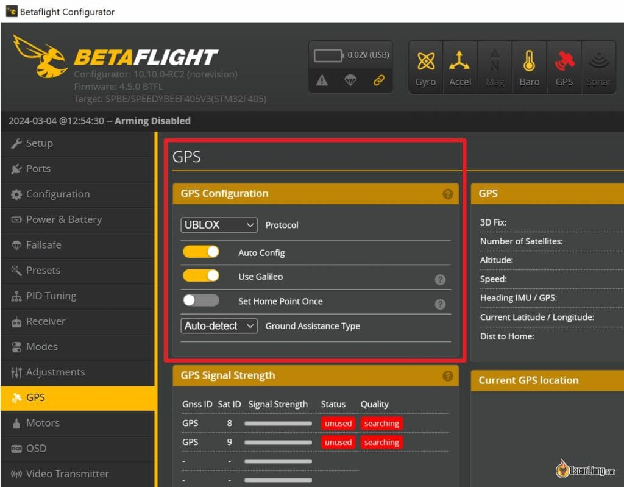Image resolution: width=624 pixels, height=487 pixels.
Task: Click the GPS Configuration help icon
Action: [x=448, y=194]
